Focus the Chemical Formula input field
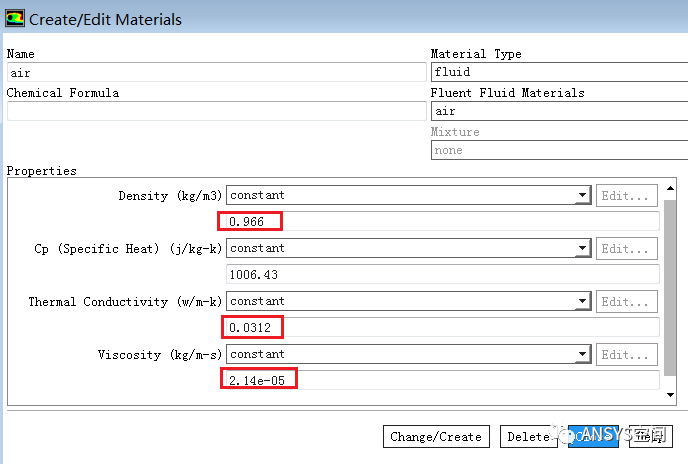This screenshot has width=688, height=464. (x=216, y=111)
